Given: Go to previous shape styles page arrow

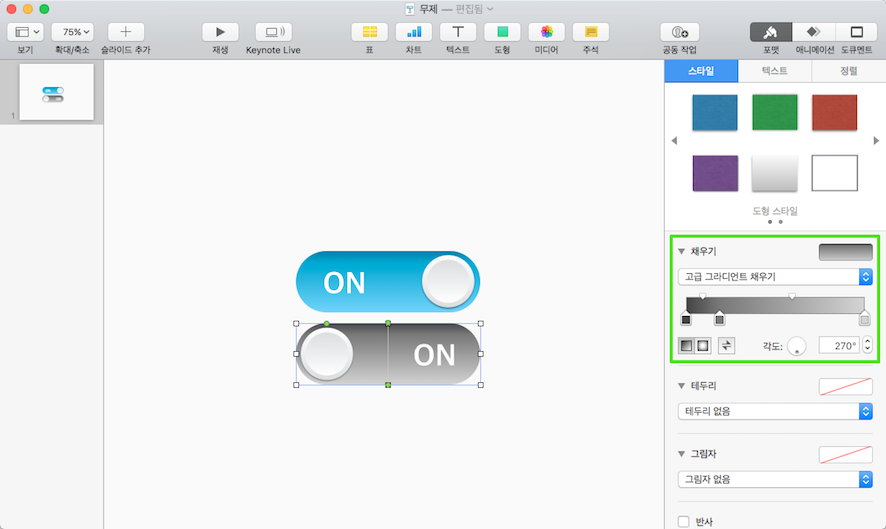Looking at the screenshot, I should click(674, 141).
